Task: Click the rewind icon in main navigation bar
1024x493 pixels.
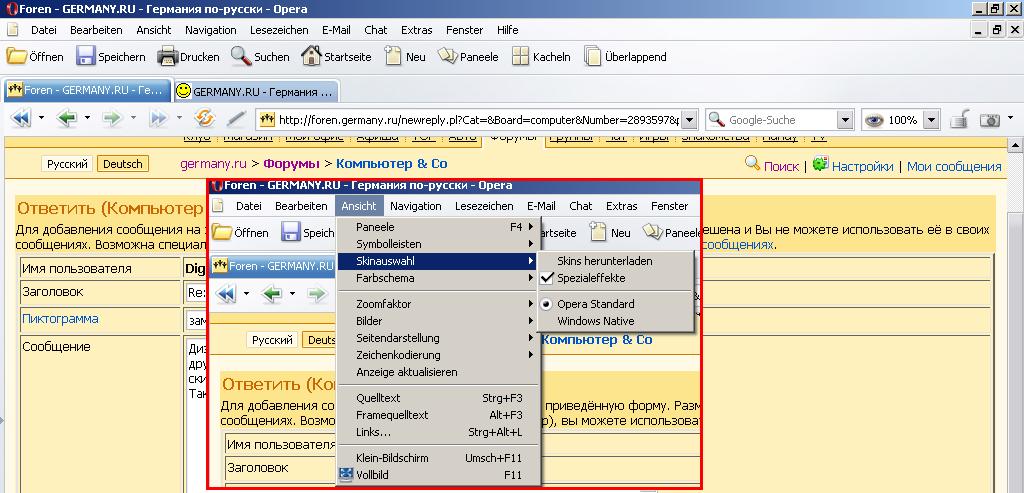Action: (22, 119)
